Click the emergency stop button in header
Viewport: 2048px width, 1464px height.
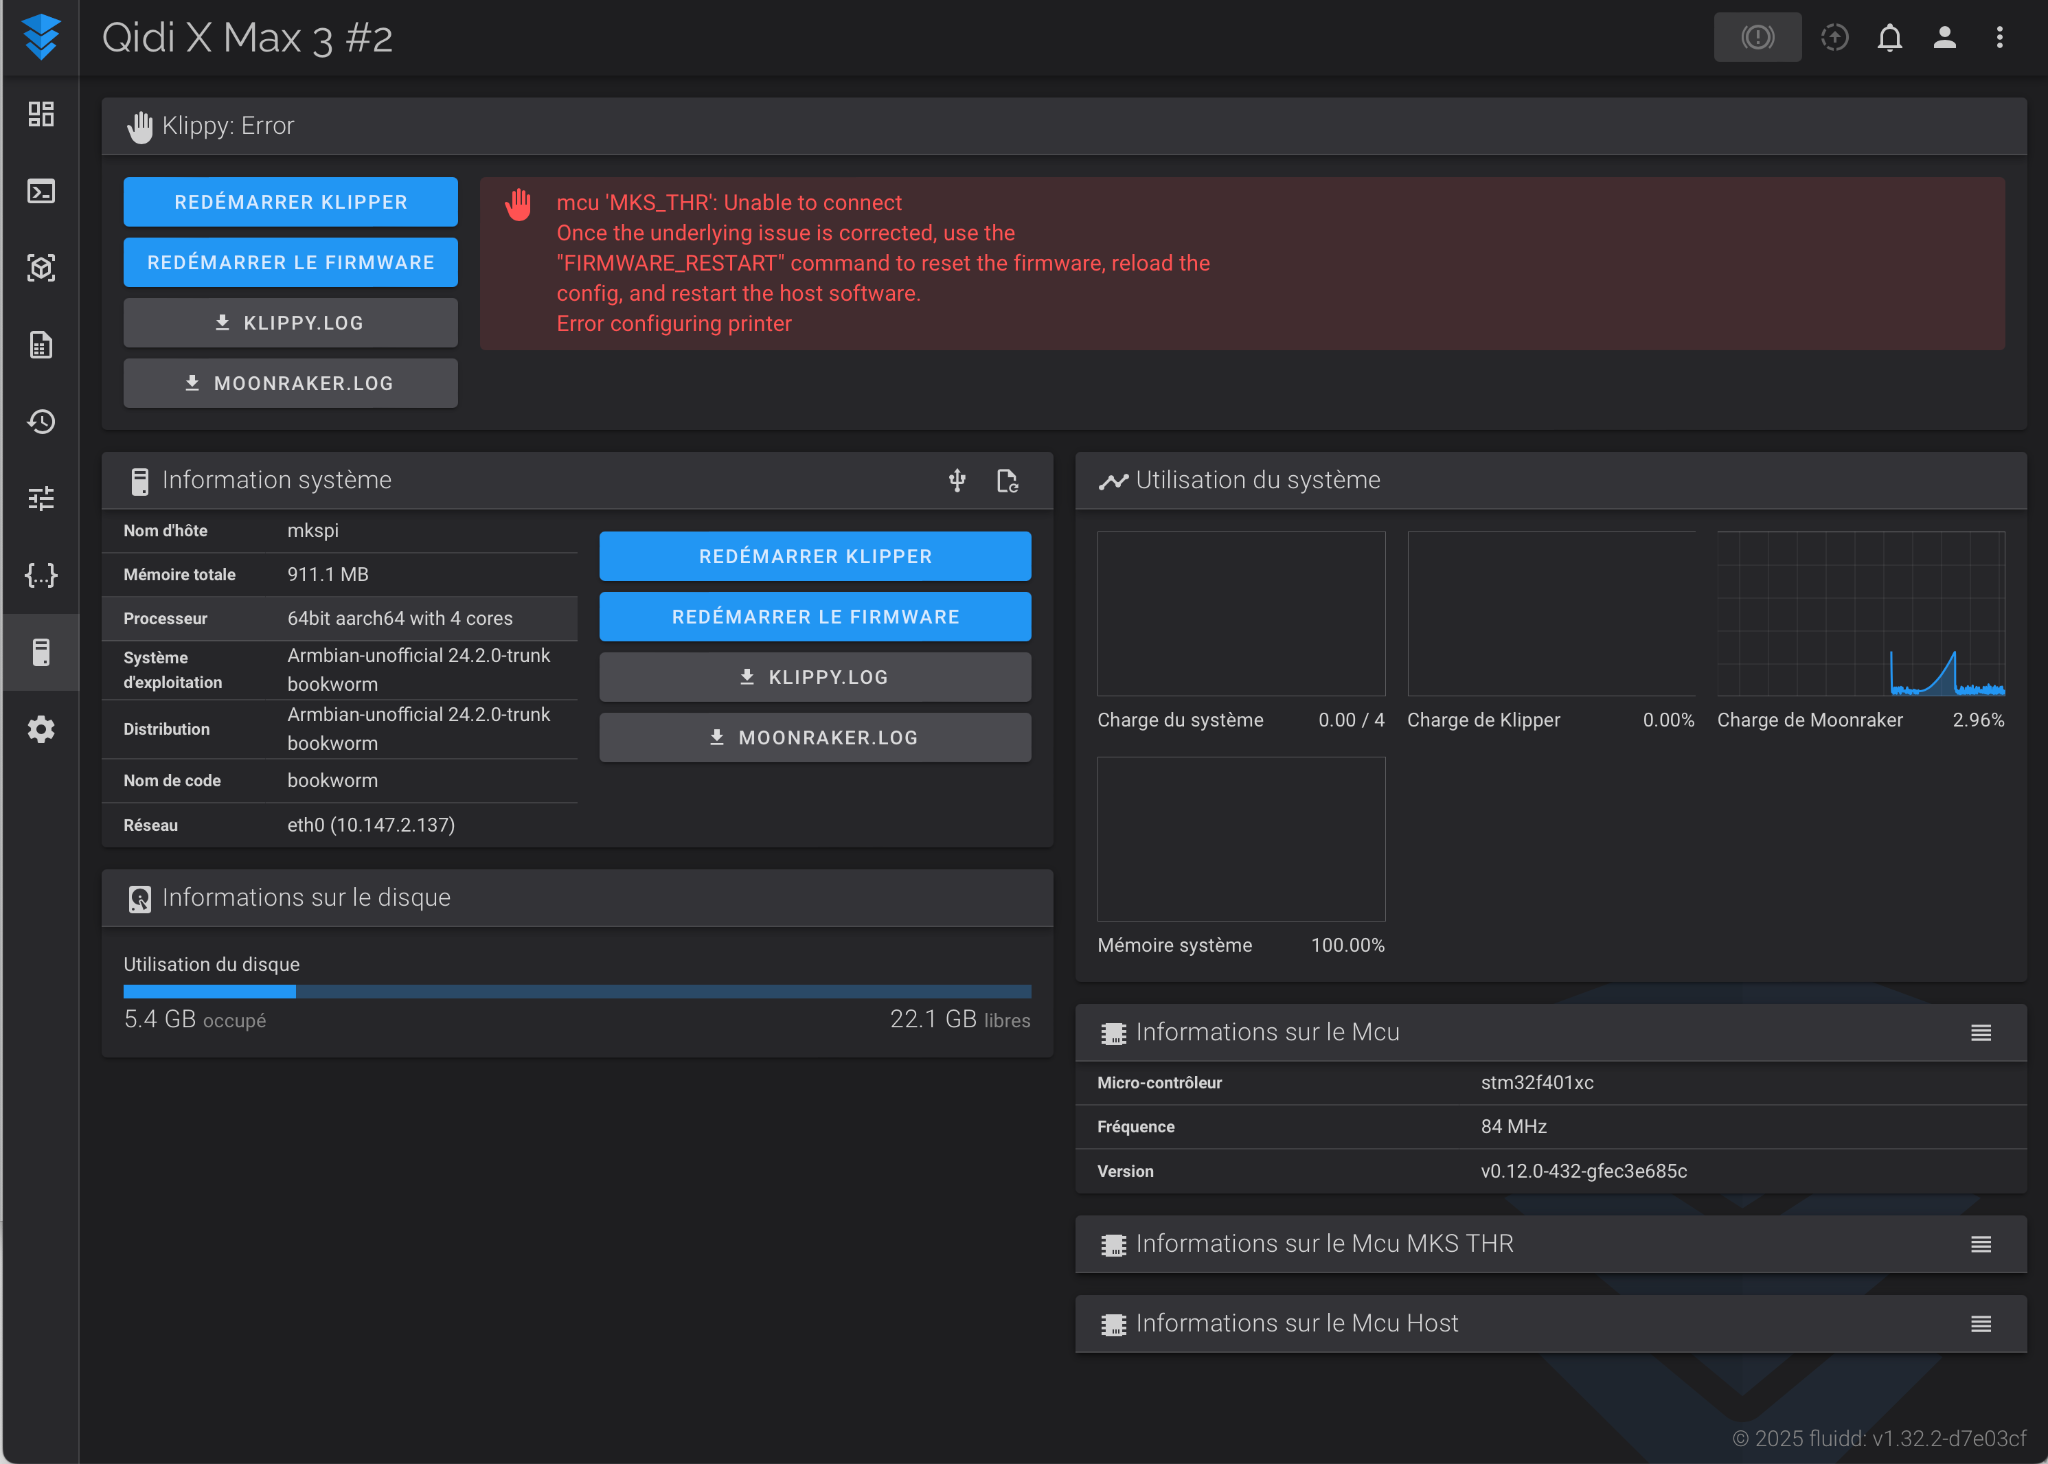(x=1757, y=38)
